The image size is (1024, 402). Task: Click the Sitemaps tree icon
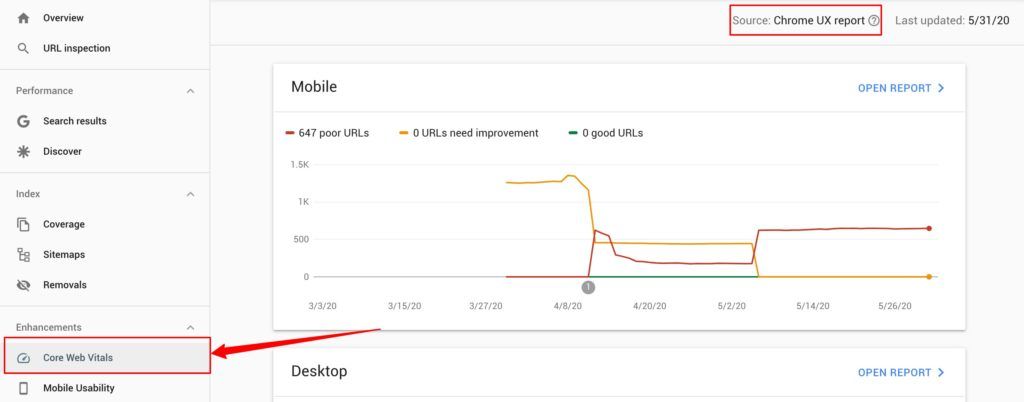click(24, 255)
